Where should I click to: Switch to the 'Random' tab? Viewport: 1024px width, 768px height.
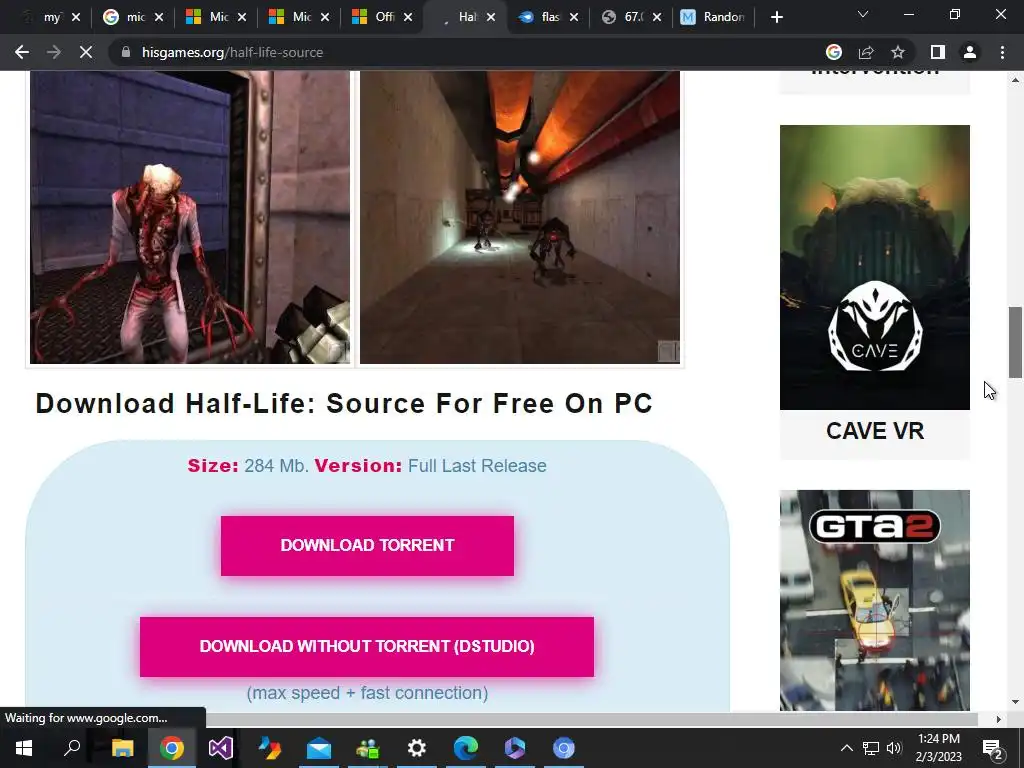[713, 17]
